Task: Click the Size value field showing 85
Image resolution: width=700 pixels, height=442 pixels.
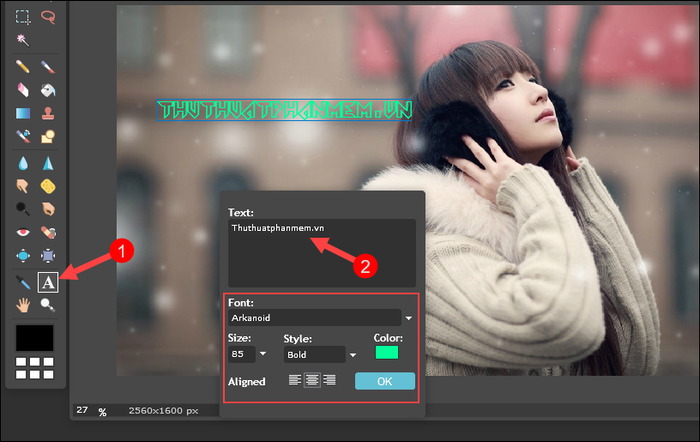Action: coord(242,354)
